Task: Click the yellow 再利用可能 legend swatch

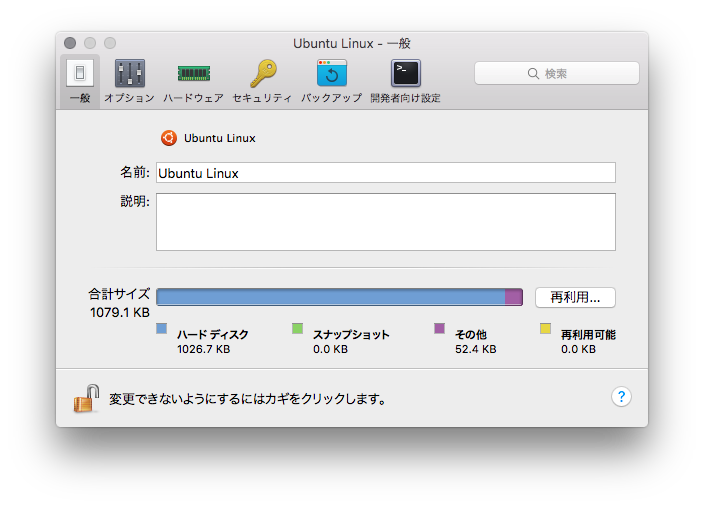Action: [x=546, y=328]
